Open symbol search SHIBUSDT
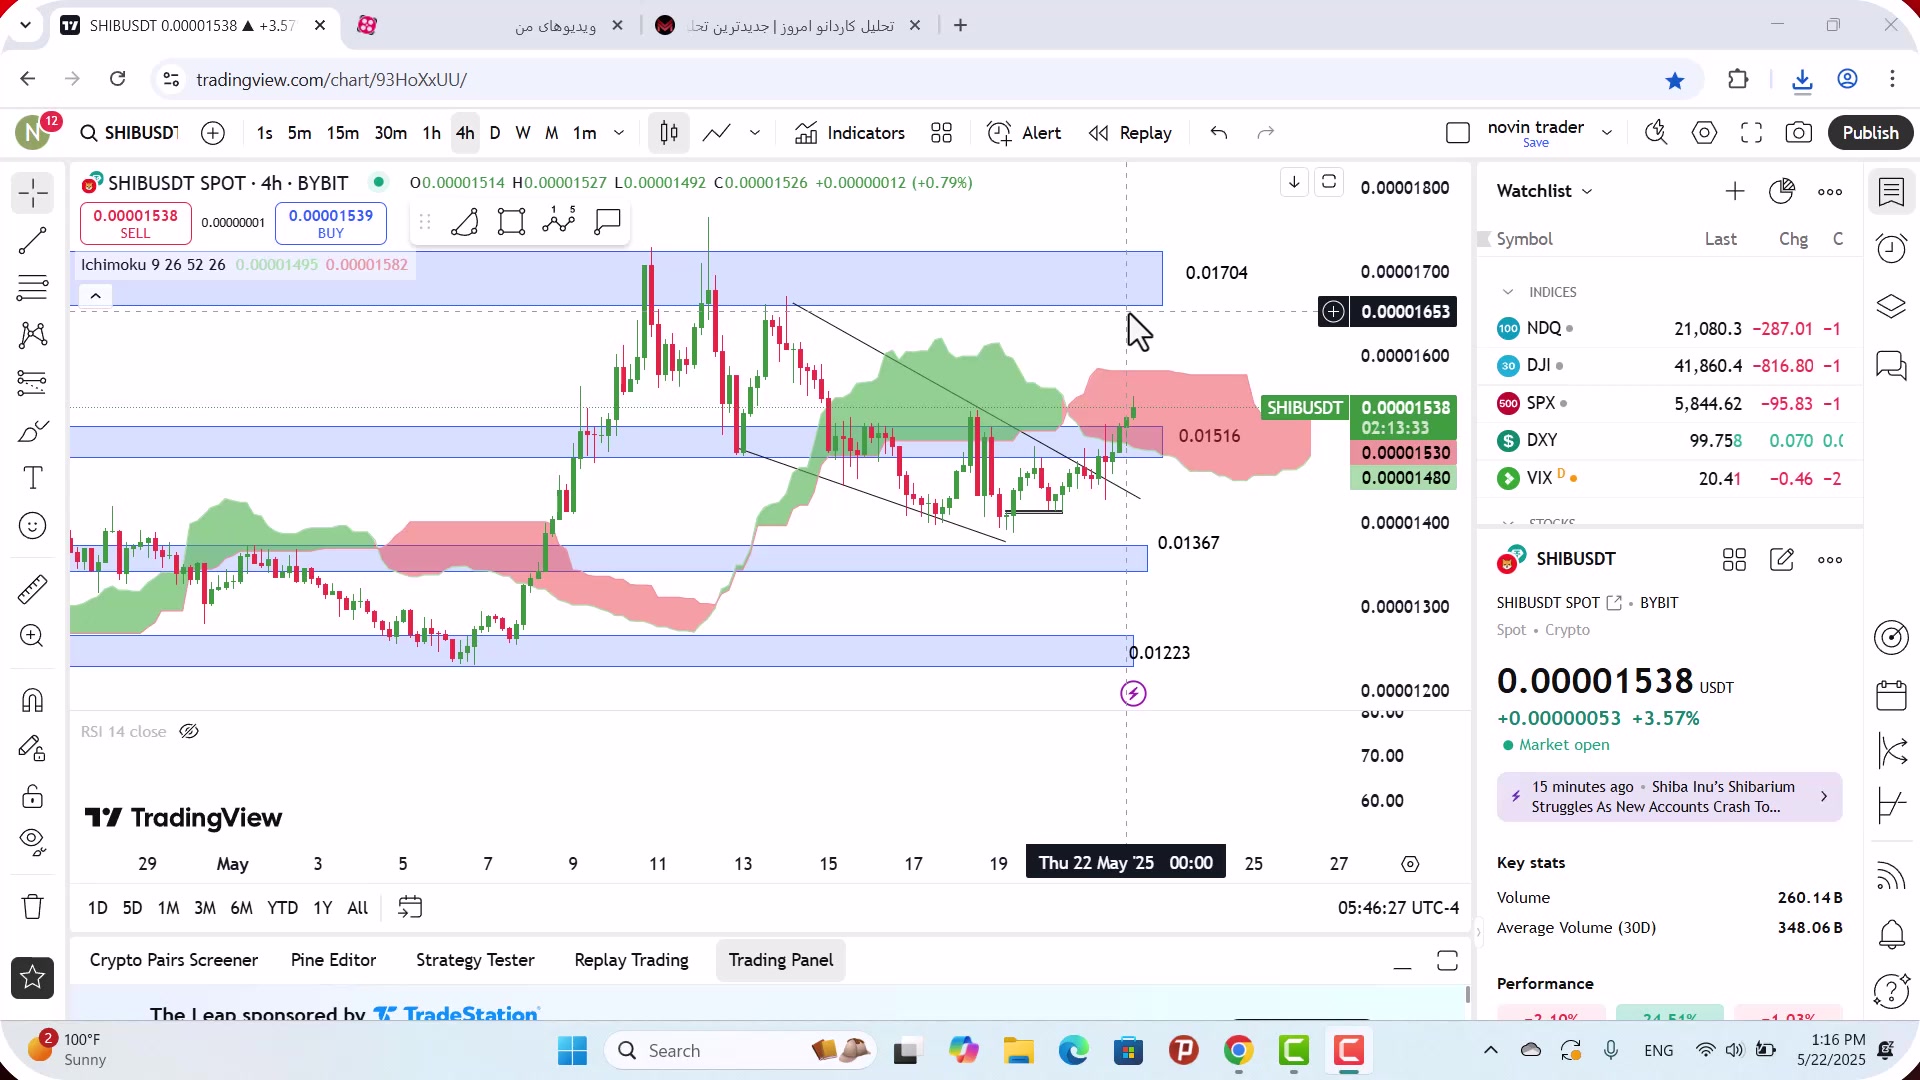 pos(129,133)
